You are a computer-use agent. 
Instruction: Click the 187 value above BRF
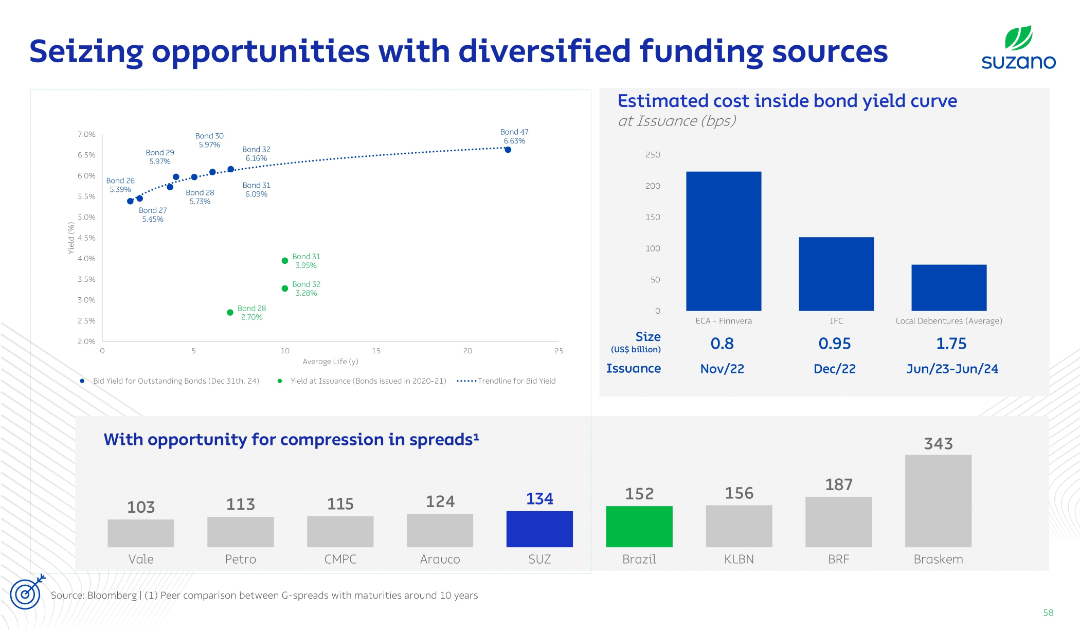pos(838,485)
